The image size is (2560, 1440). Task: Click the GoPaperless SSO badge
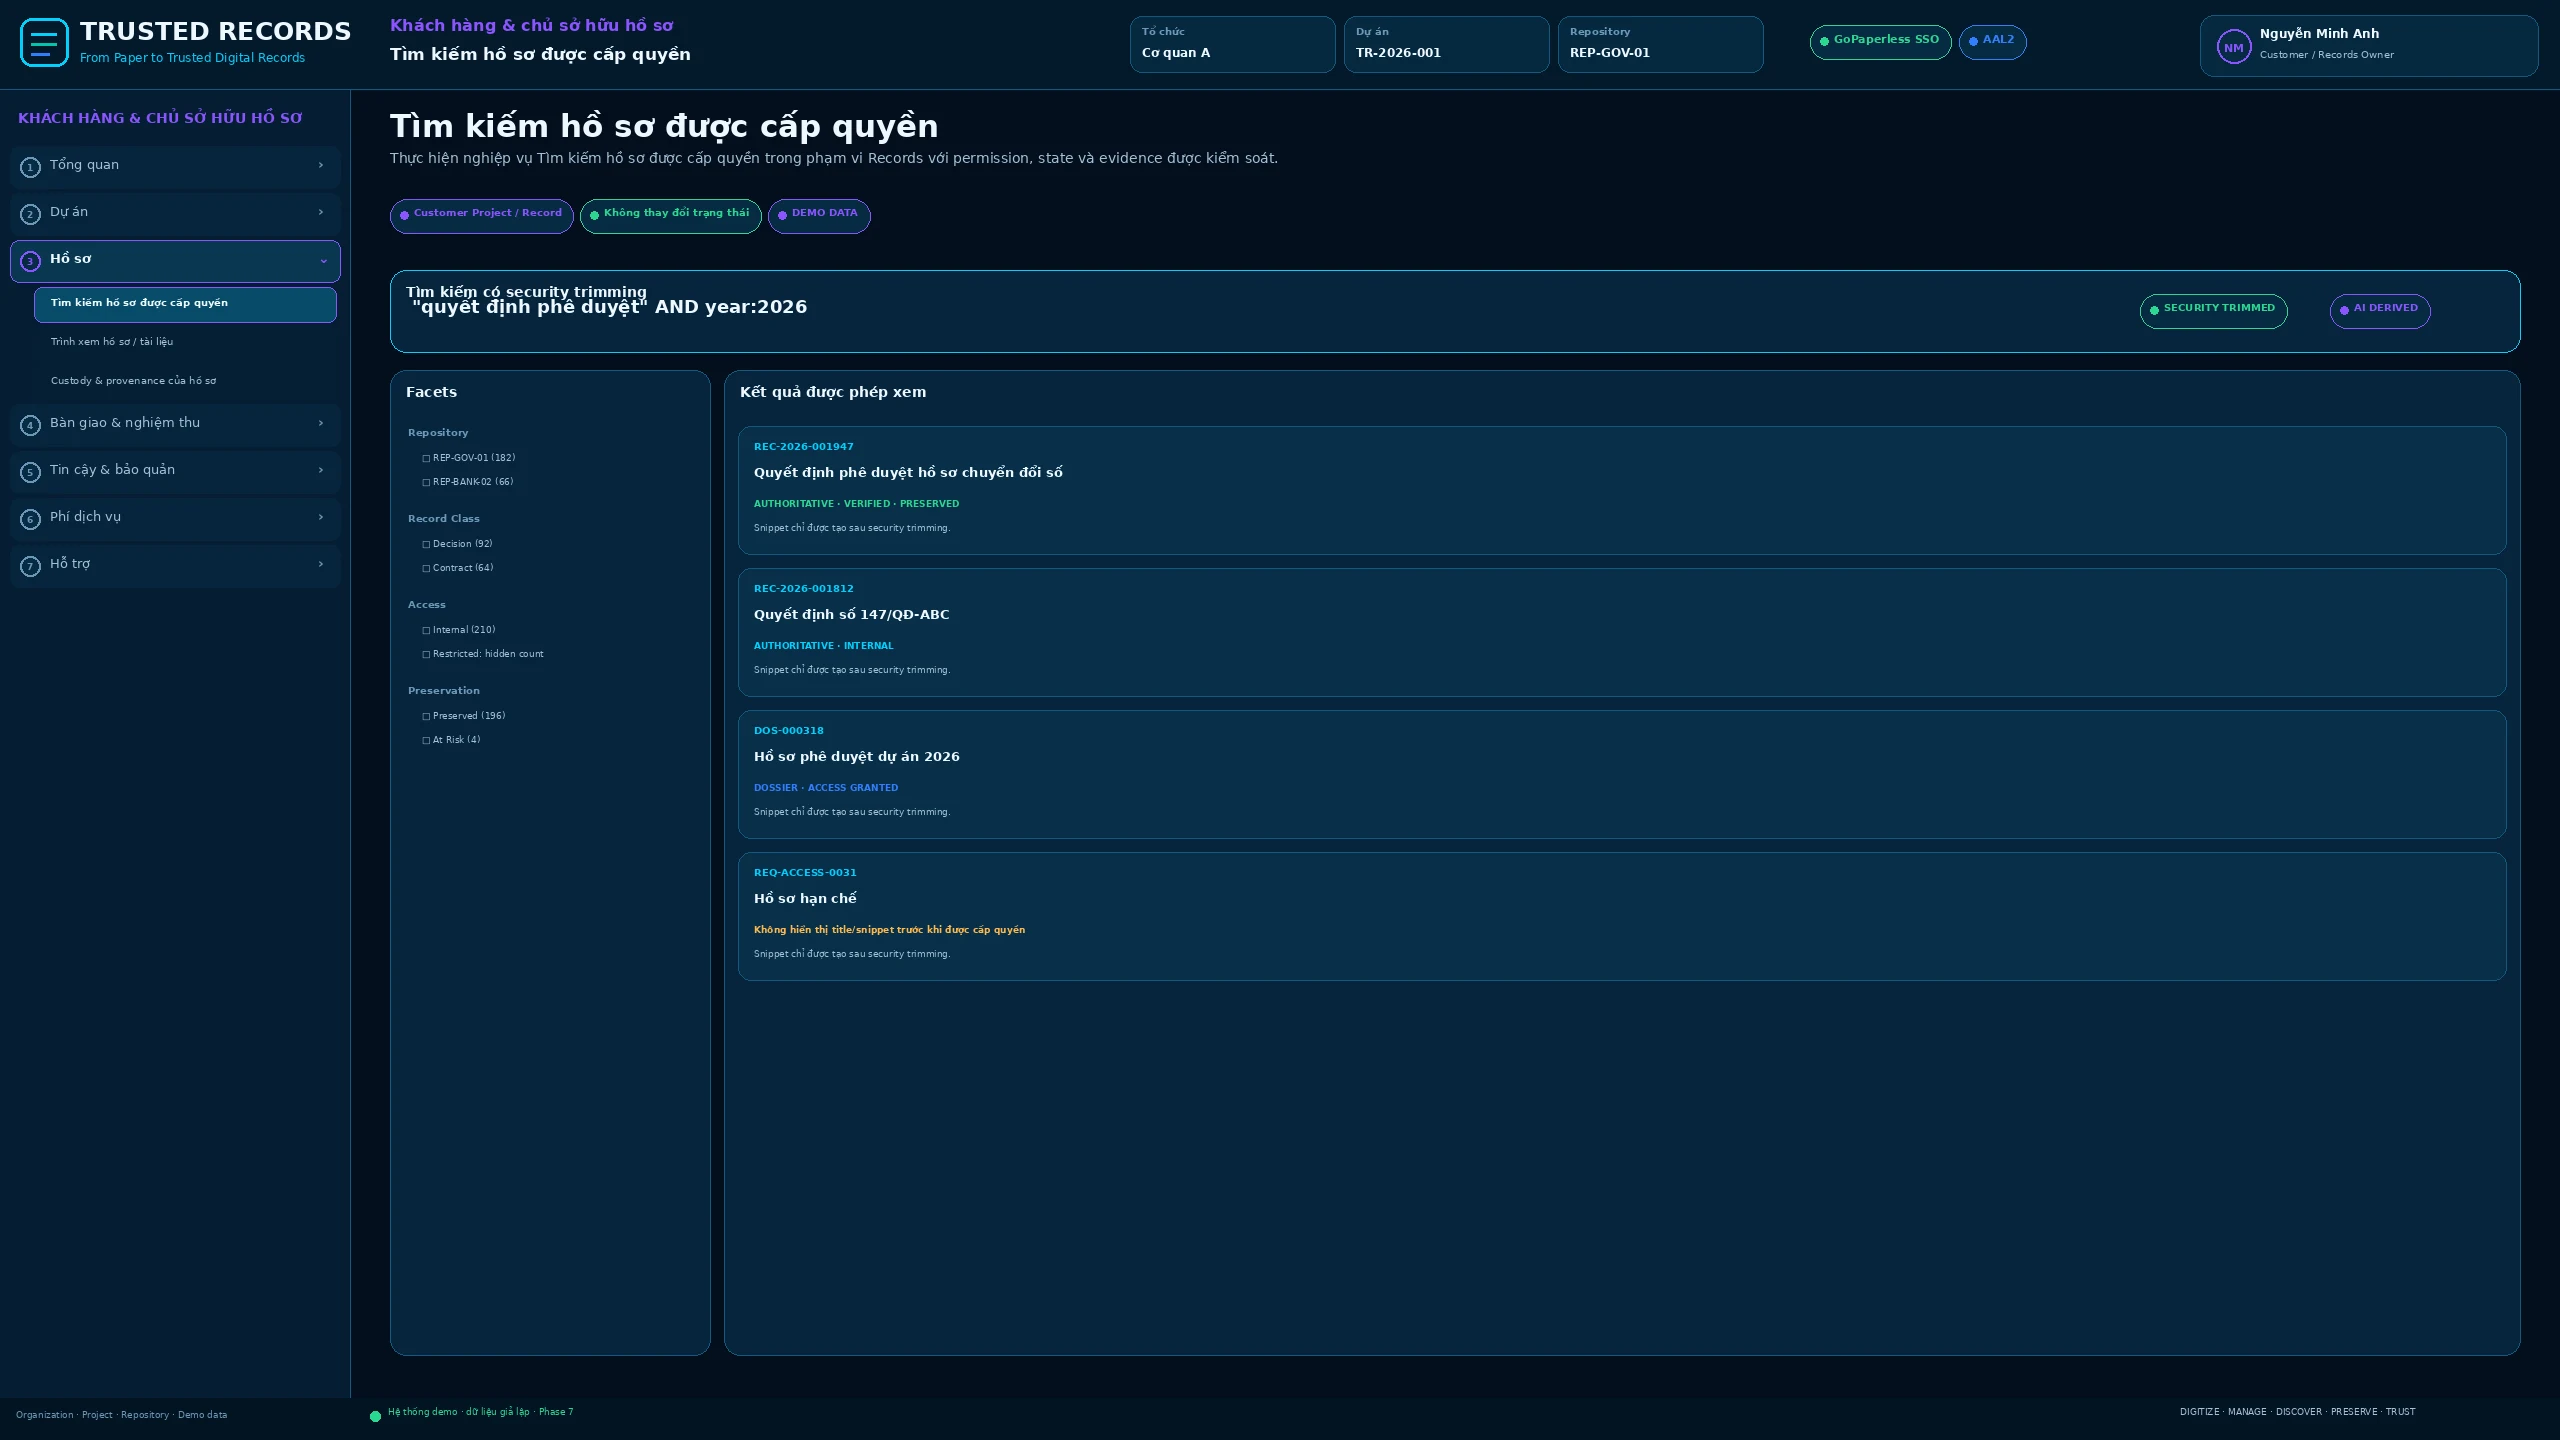[1880, 42]
